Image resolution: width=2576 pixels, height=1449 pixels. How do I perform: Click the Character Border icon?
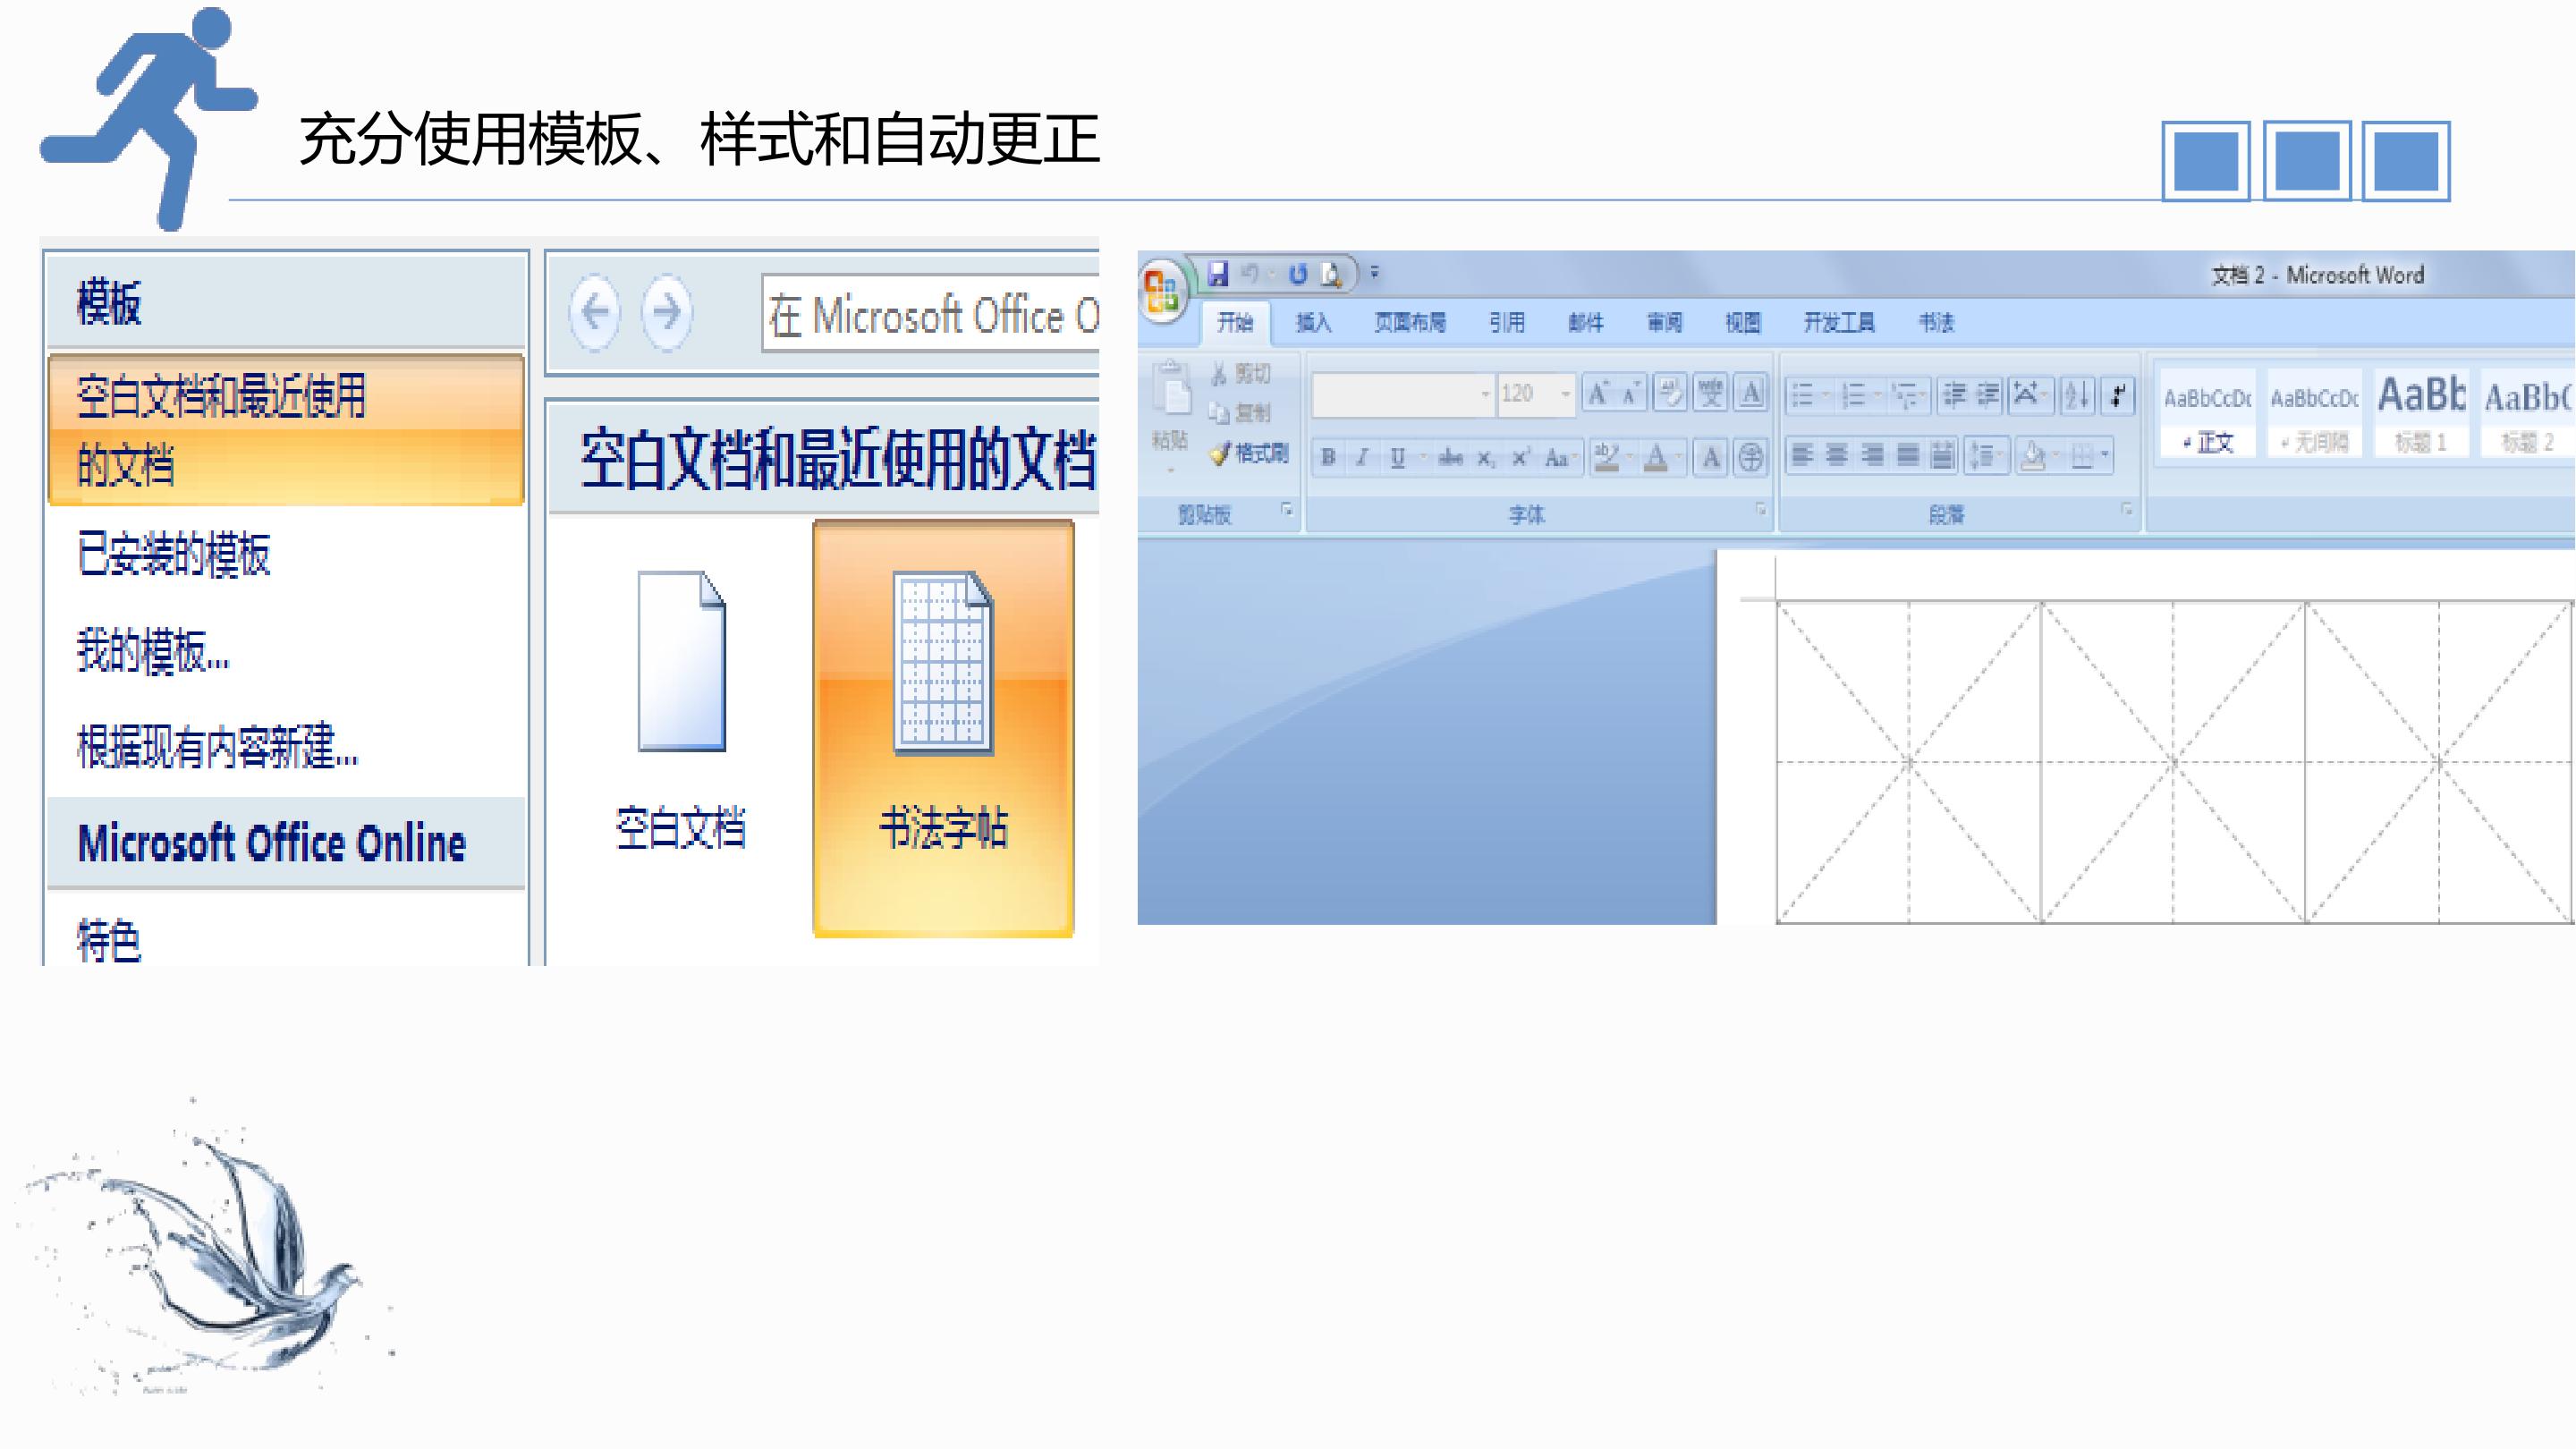[x=1751, y=394]
